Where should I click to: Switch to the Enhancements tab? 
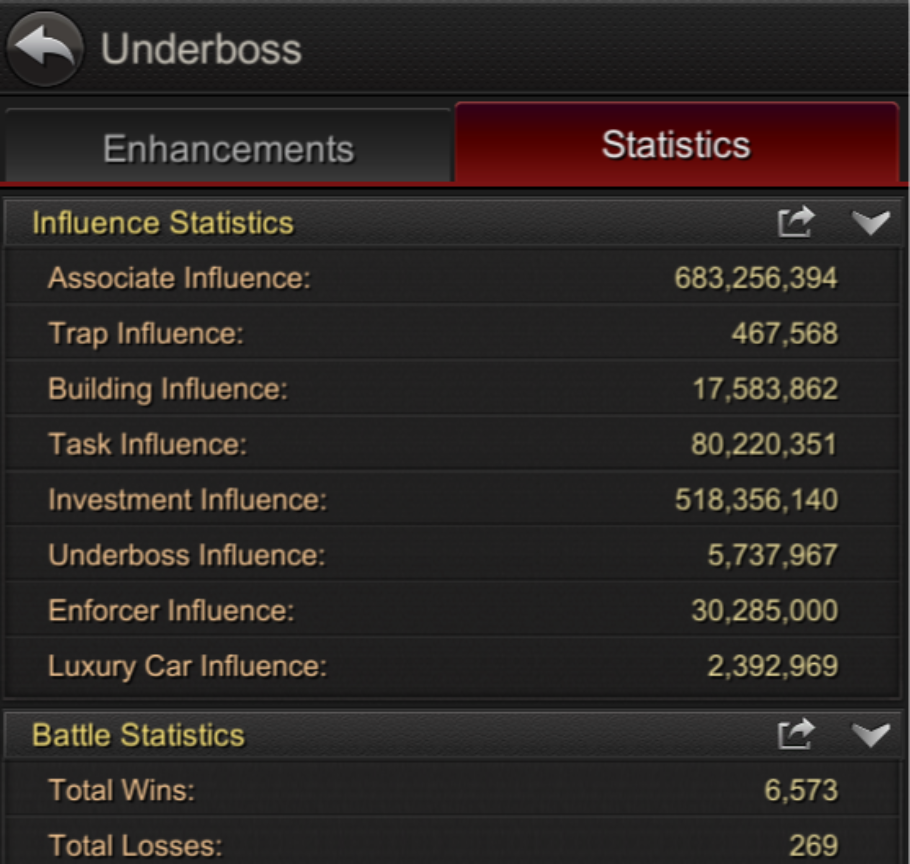(228, 146)
